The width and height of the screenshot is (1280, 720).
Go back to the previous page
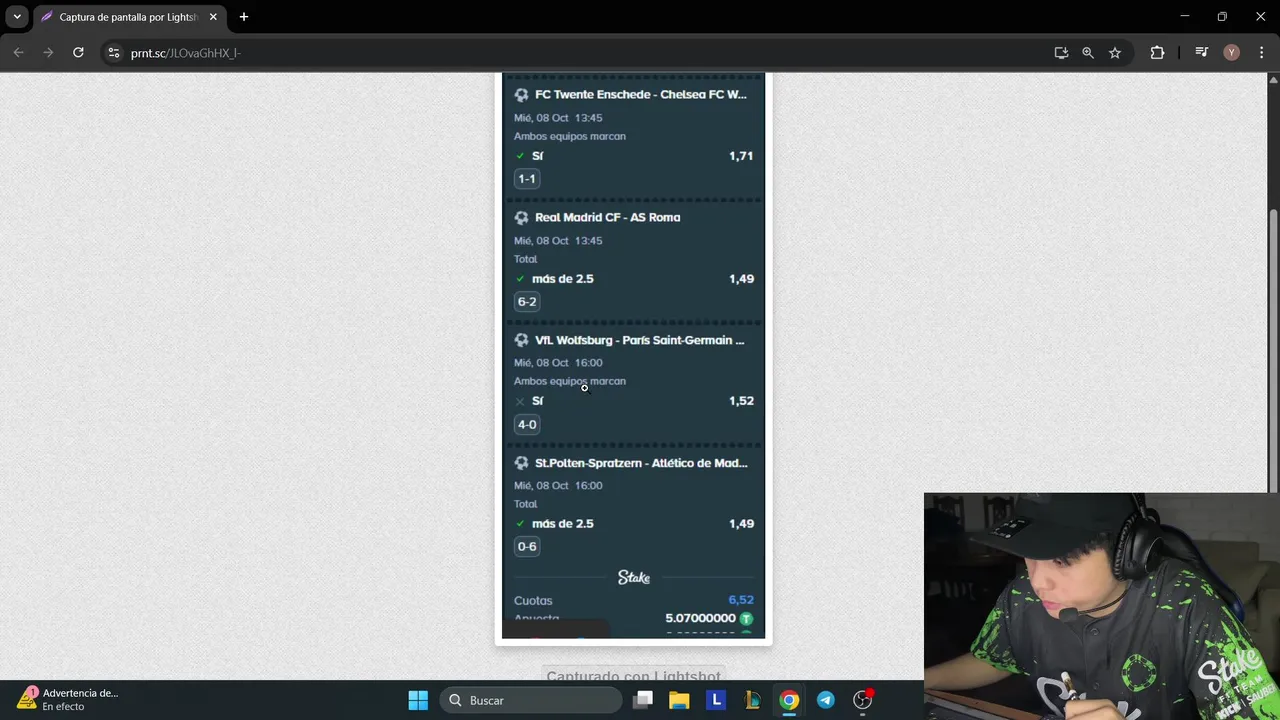[x=19, y=53]
